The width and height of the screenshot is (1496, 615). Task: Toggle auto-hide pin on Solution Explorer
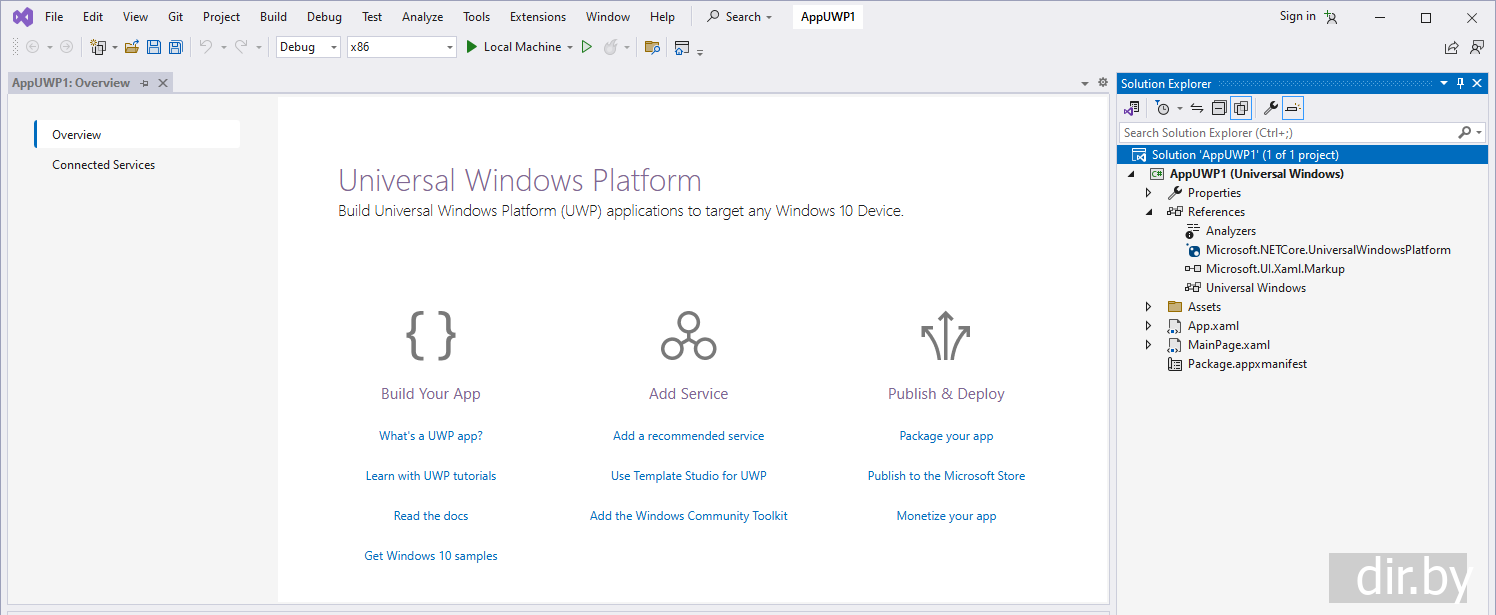(x=1460, y=84)
